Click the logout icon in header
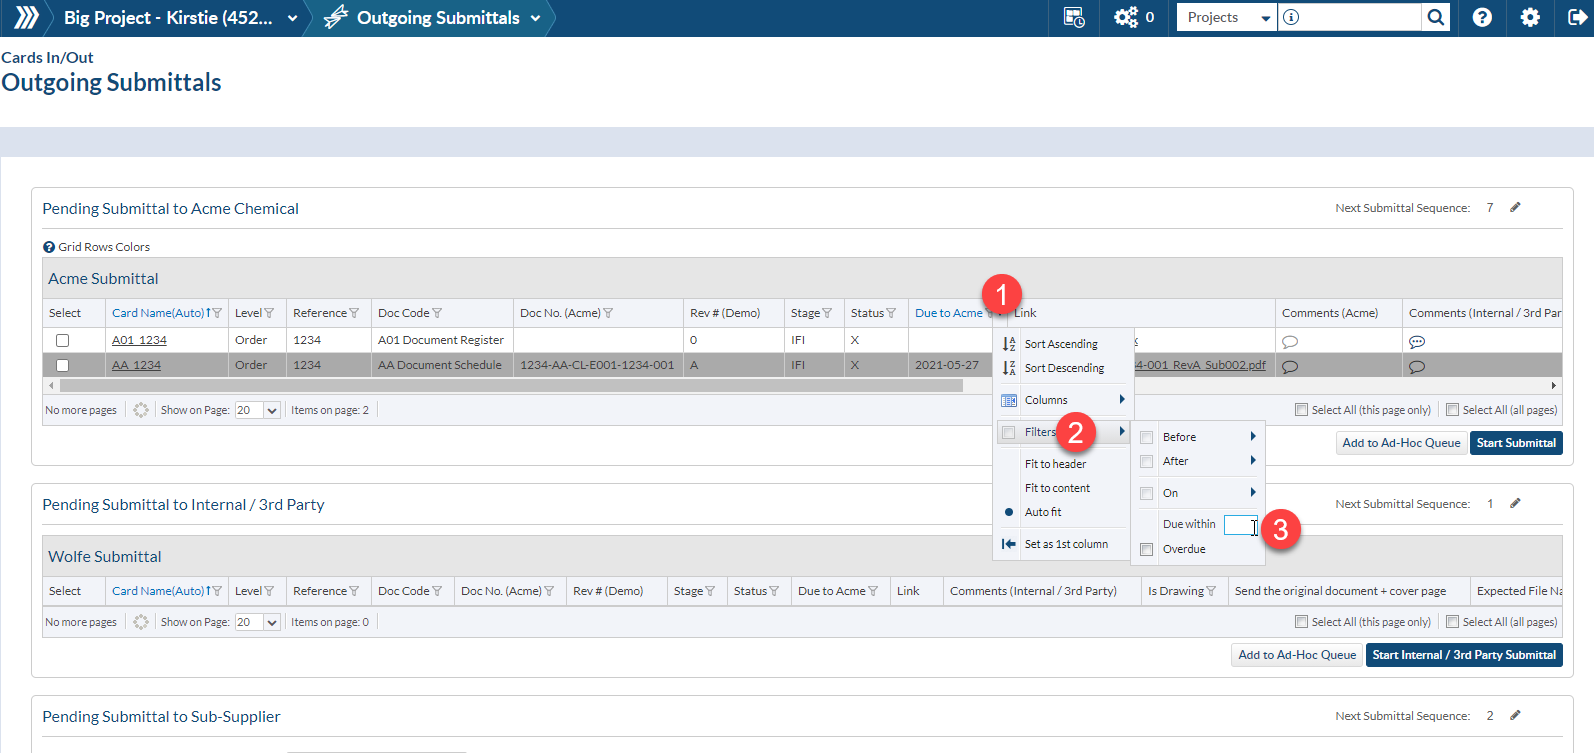1594x753 pixels. click(x=1577, y=17)
